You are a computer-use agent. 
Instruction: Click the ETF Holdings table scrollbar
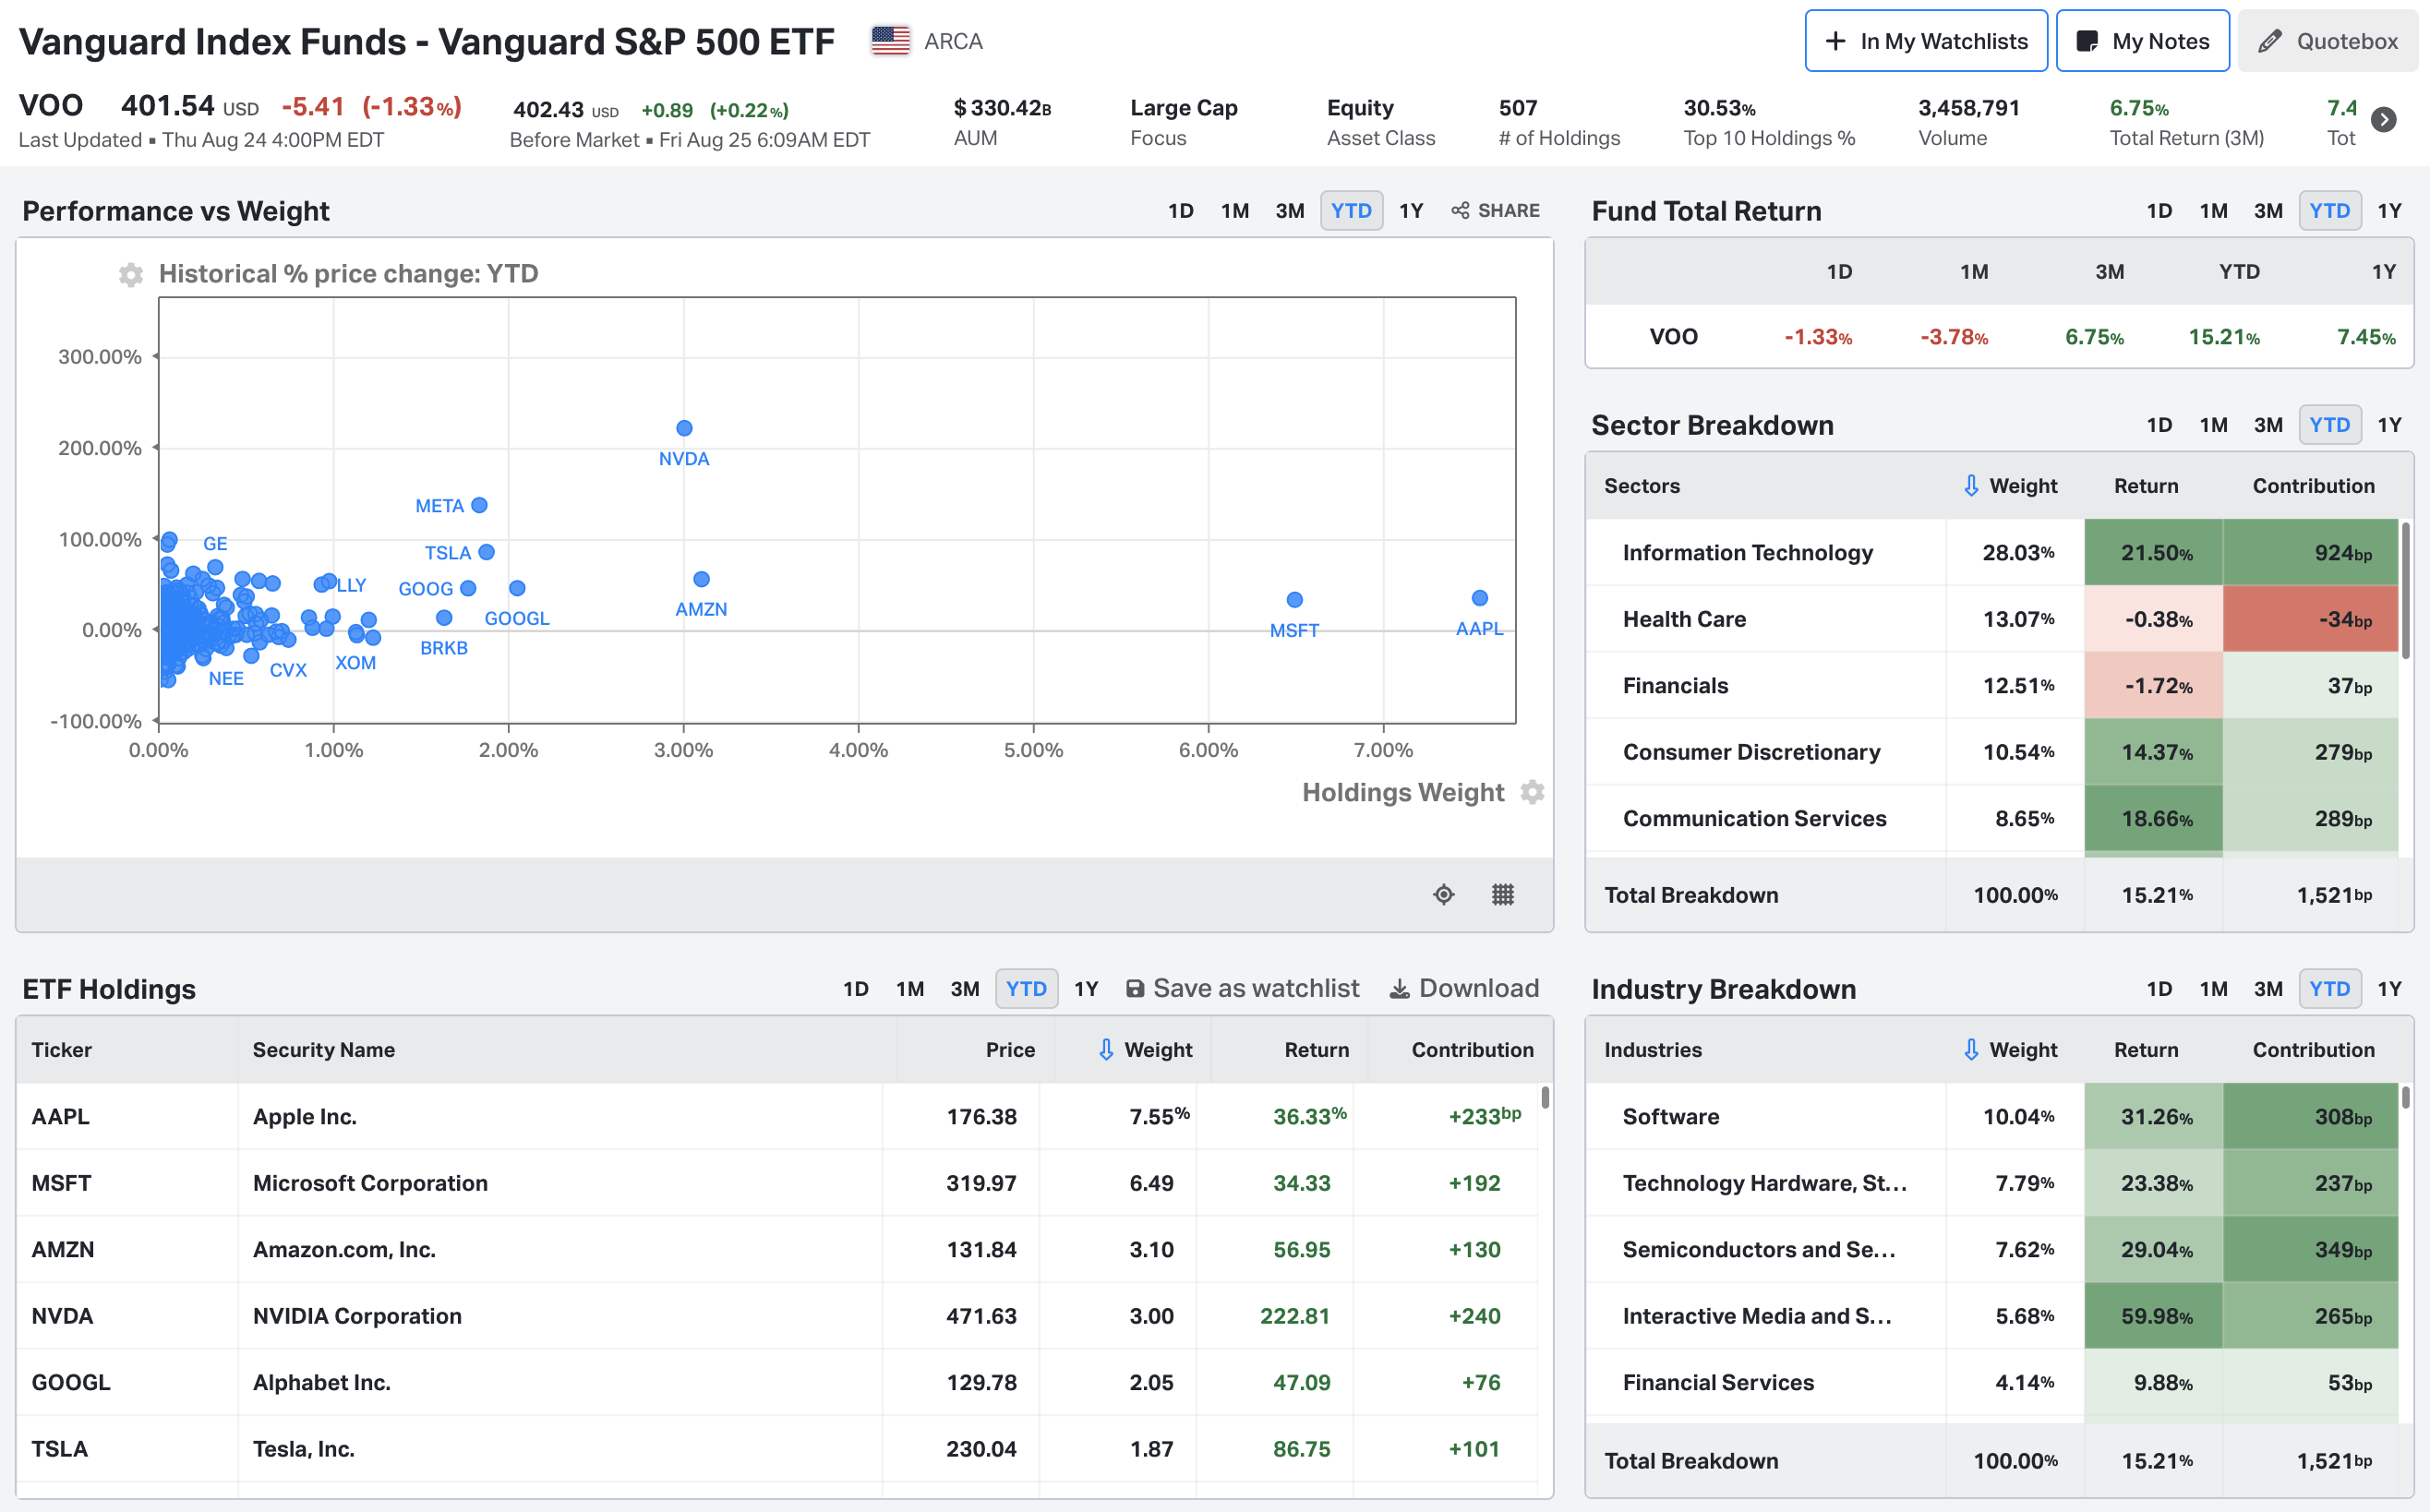(1545, 1097)
